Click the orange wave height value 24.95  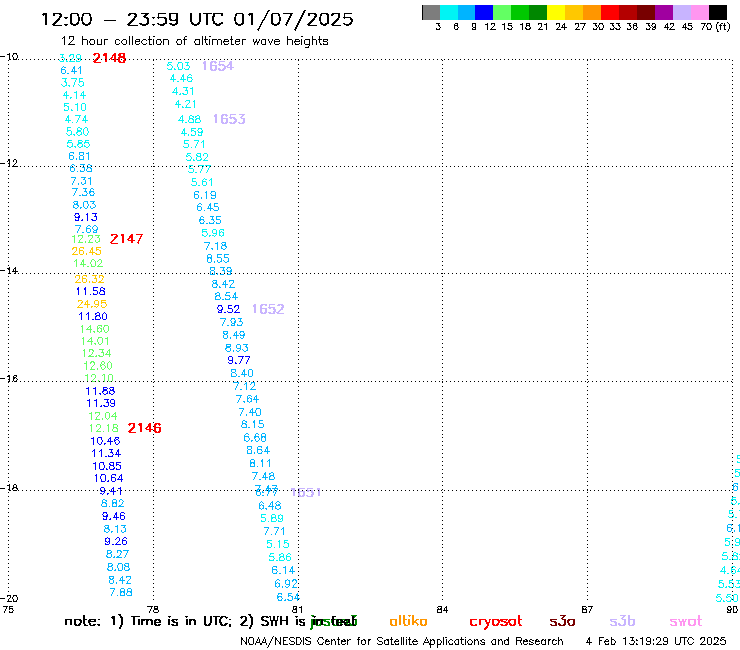click(92, 304)
